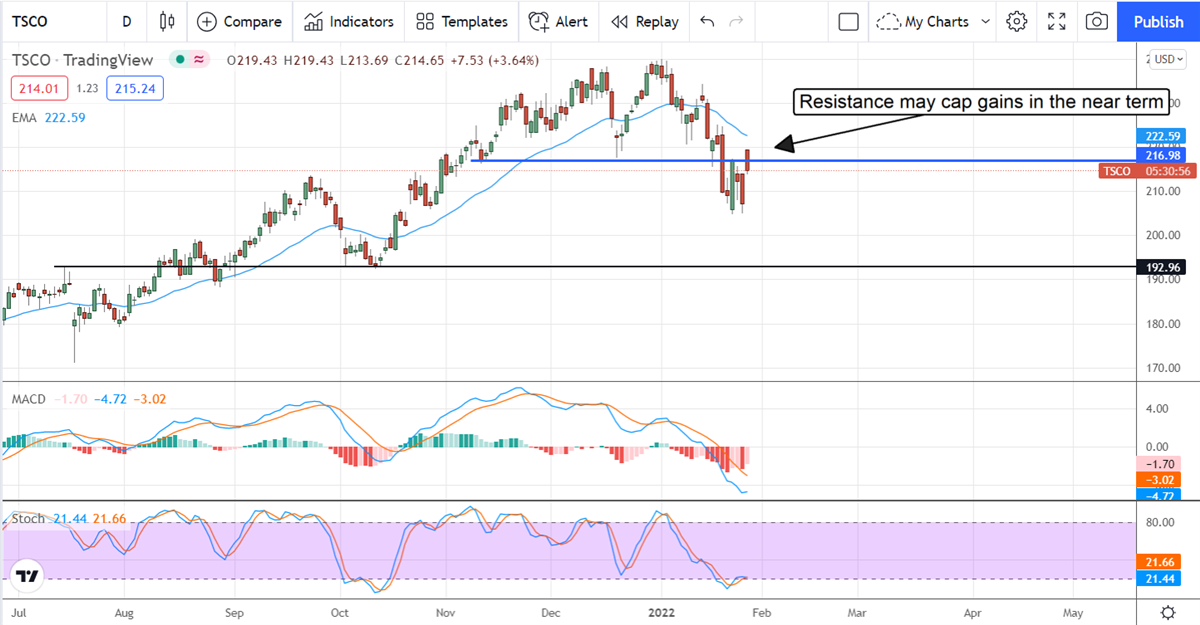Select the chart layout square icon
Image resolution: width=1200 pixels, height=625 pixels.
[x=848, y=21]
